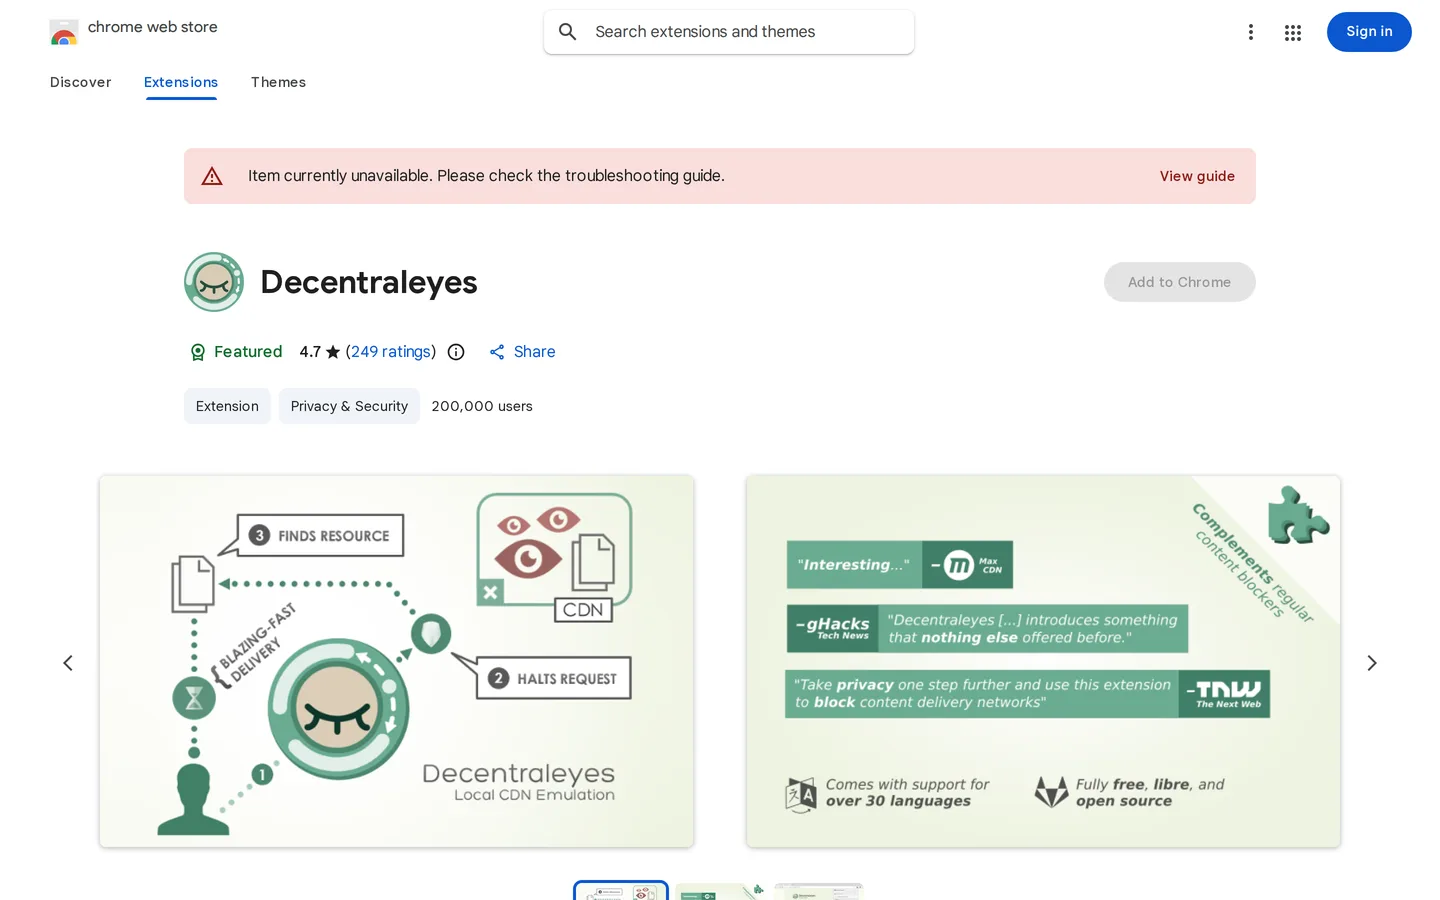
Task: Open the press quotes screenshot
Action: tap(1043, 661)
